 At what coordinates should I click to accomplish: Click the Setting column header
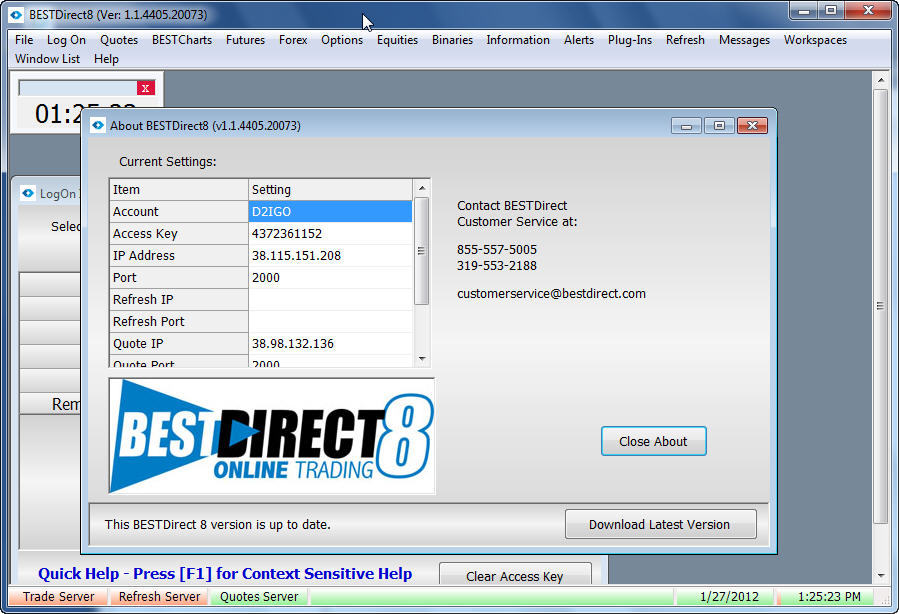(330, 190)
